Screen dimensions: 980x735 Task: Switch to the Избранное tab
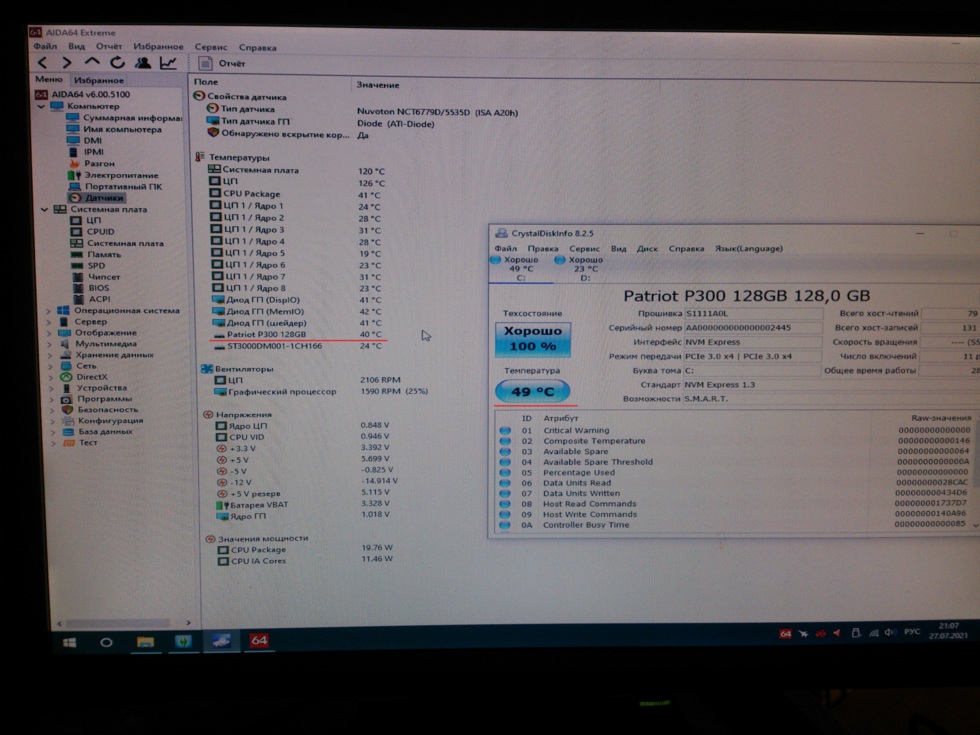click(99, 80)
